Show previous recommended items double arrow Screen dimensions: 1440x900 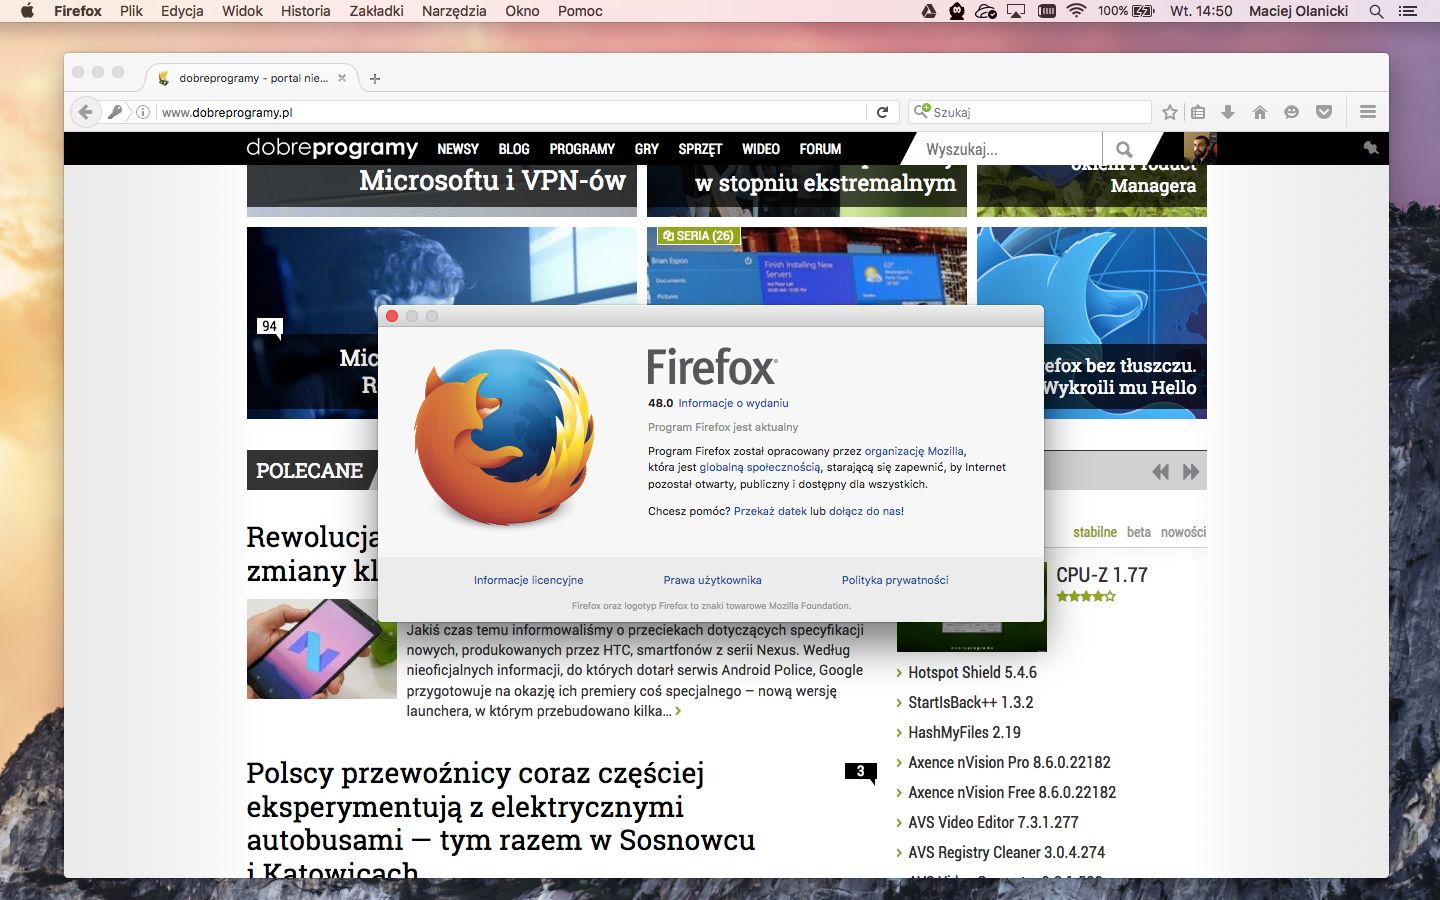tap(1160, 472)
